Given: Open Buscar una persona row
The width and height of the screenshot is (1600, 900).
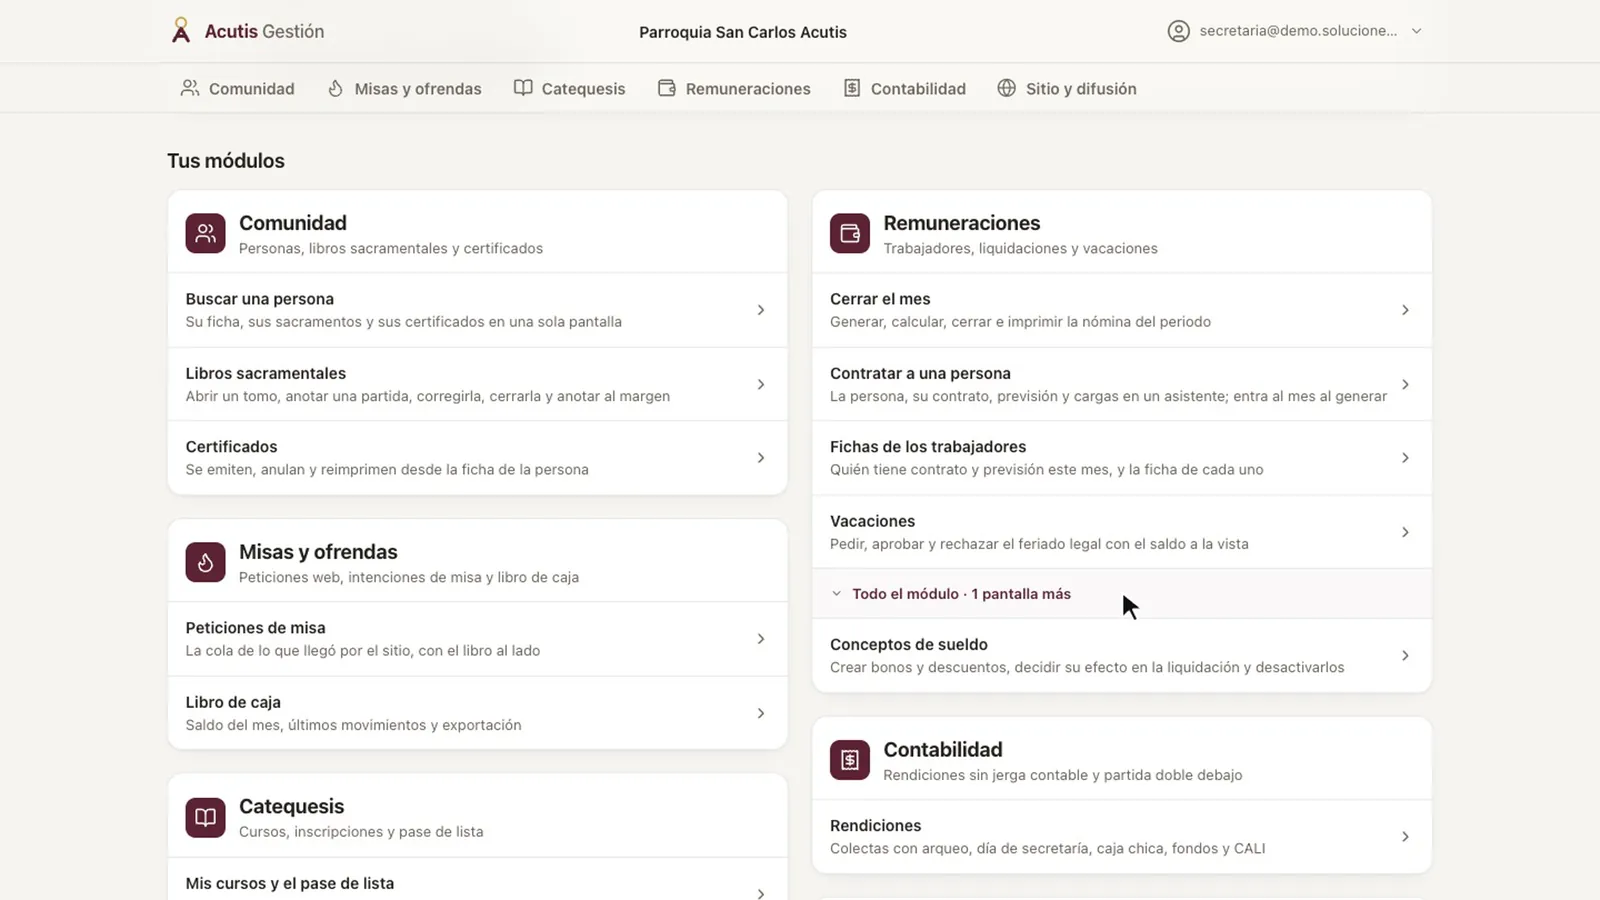Looking at the screenshot, I should click(x=477, y=310).
